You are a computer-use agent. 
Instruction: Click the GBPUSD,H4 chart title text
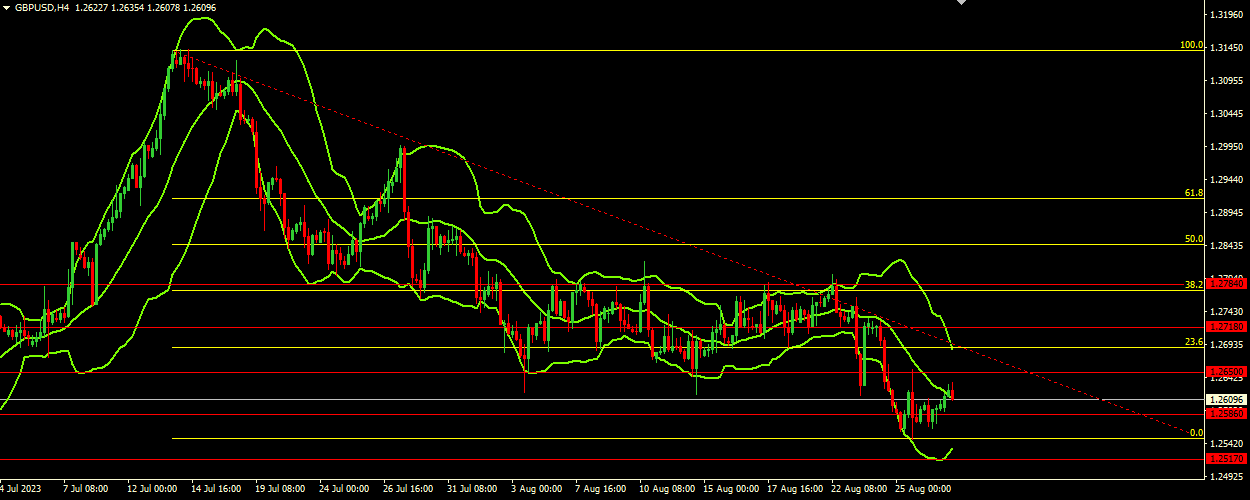(42, 7)
